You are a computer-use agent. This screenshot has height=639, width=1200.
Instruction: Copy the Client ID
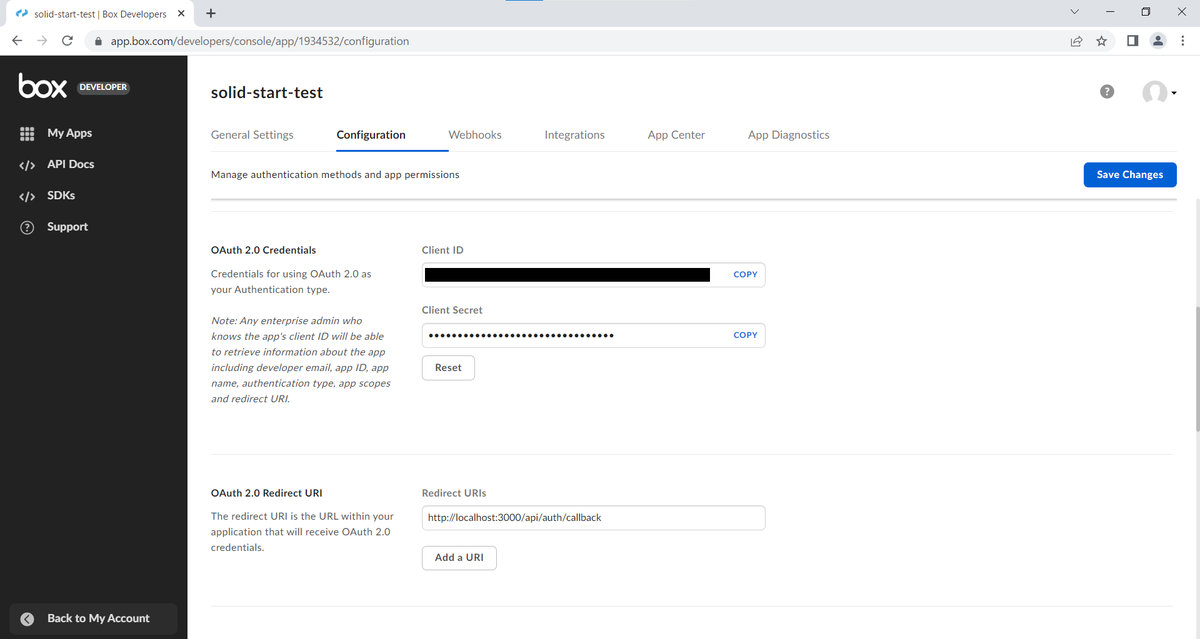[x=745, y=274]
